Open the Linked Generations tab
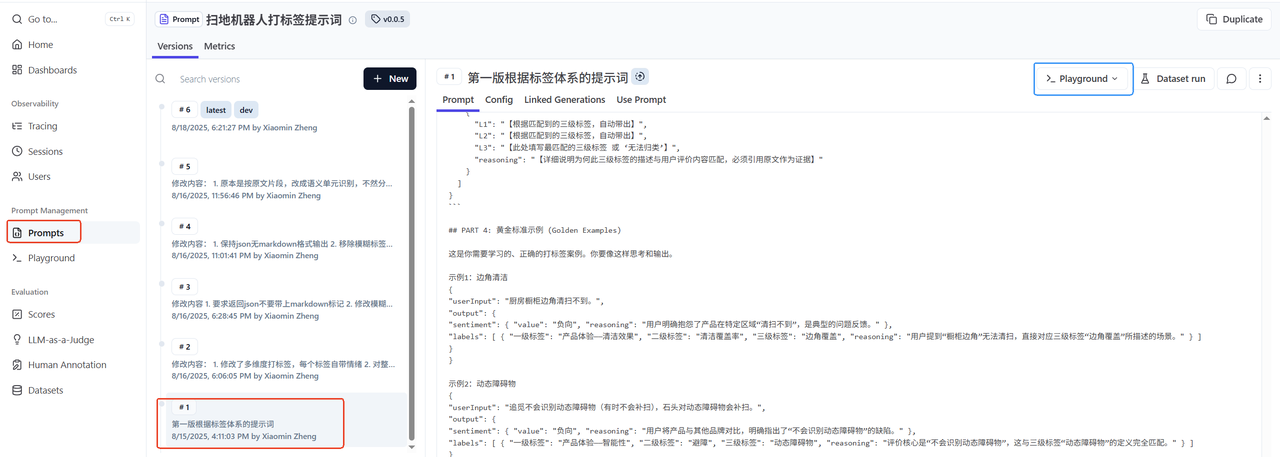 tap(565, 100)
